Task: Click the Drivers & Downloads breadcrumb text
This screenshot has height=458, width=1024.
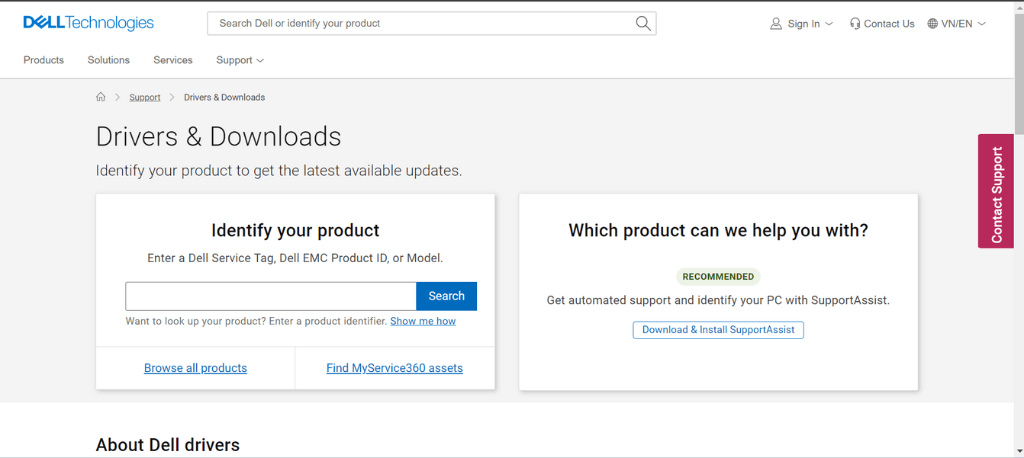Action: [x=224, y=97]
